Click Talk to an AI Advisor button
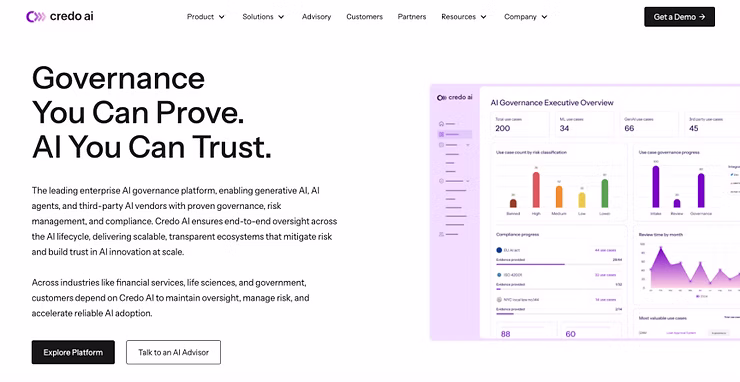740x382 pixels. click(x=173, y=352)
